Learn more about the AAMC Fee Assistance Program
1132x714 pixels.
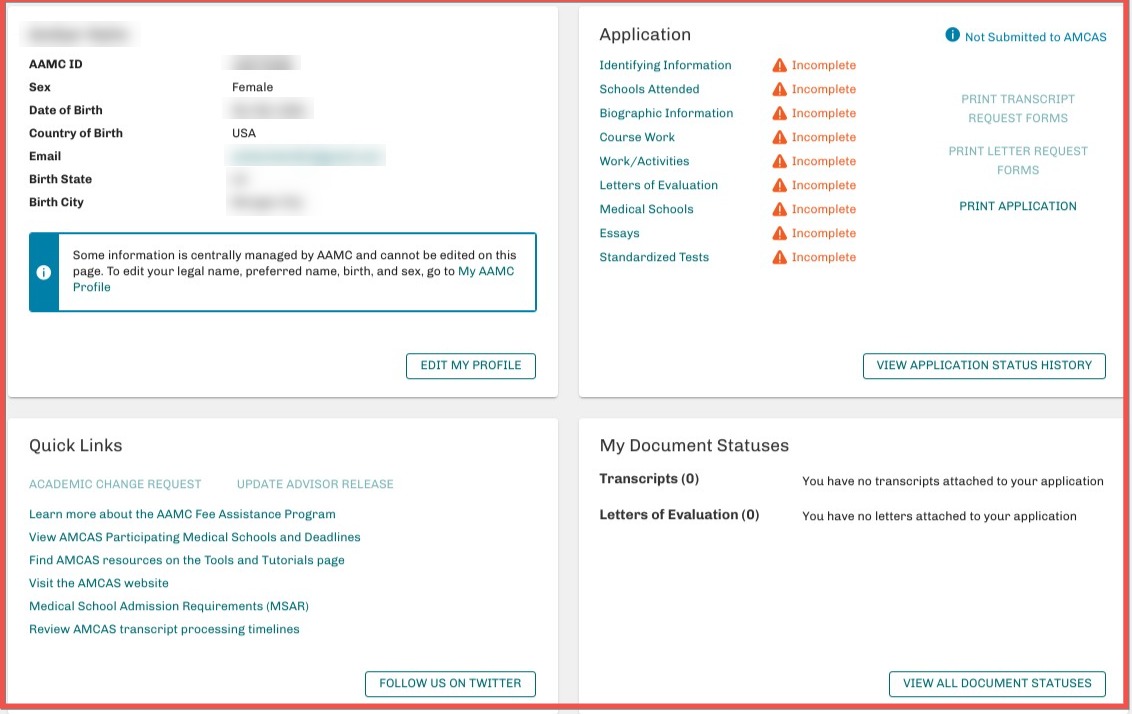pos(182,514)
